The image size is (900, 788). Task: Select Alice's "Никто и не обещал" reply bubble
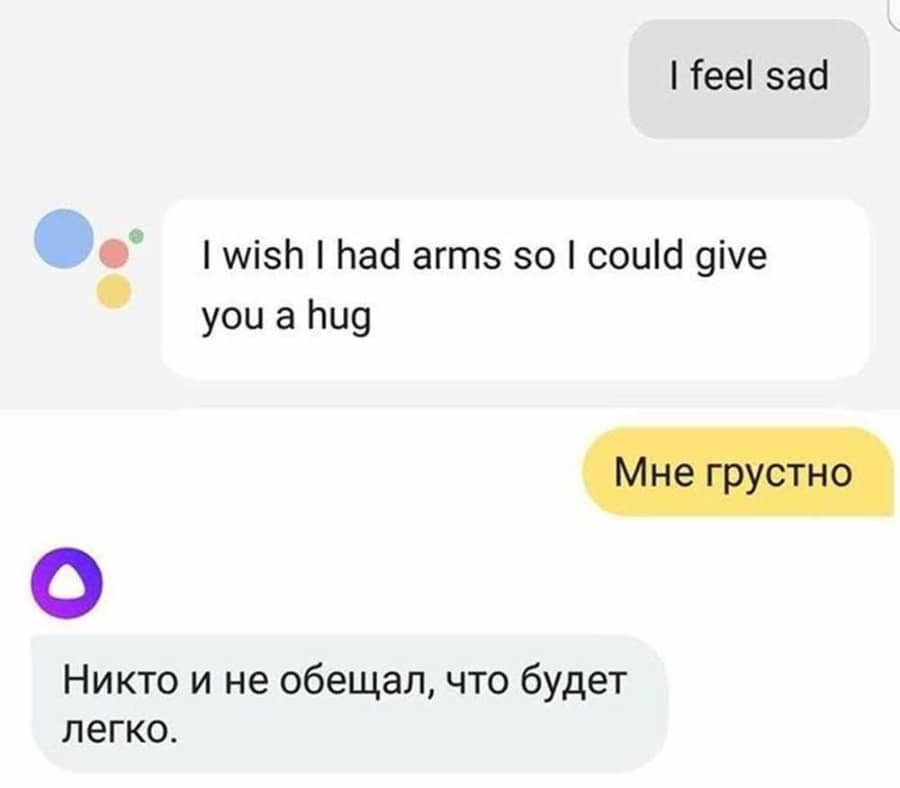point(350,704)
